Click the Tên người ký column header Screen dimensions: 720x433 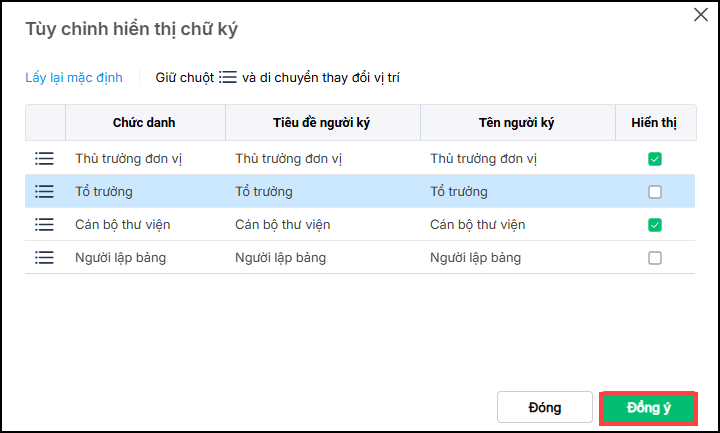tap(517, 123)
